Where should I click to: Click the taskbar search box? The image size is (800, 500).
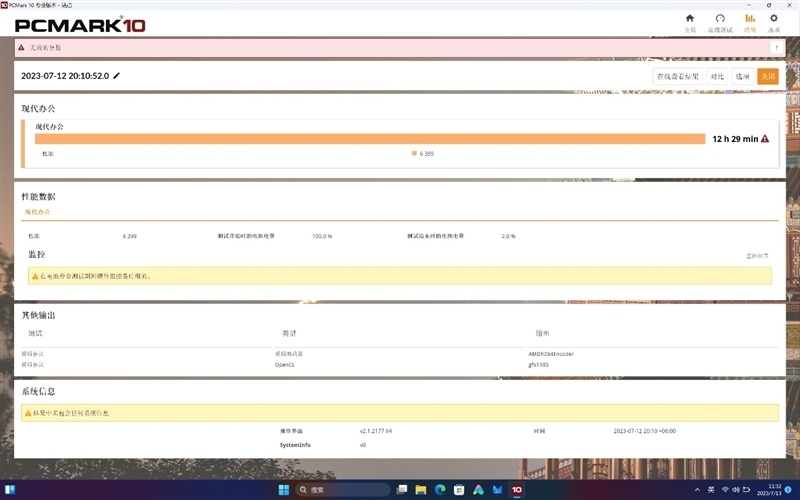pos(342,490)
